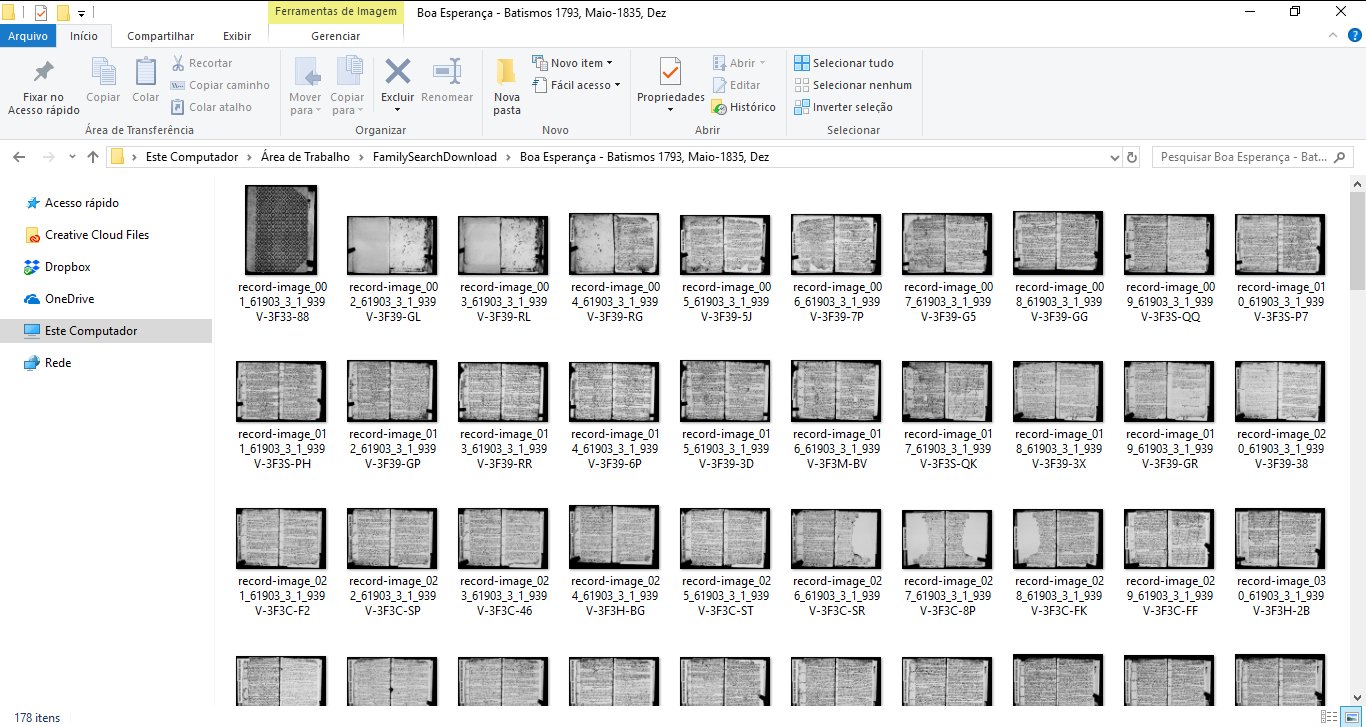Screen dimensions: 1366x727
Task: Click Este Computador in the address path
Action: 192,157
